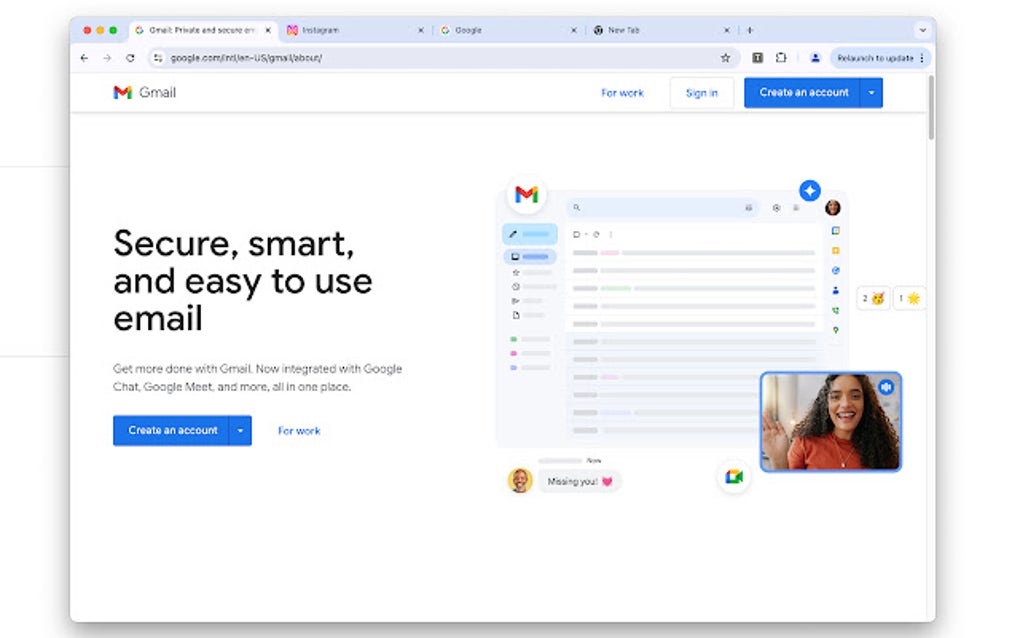The width and height of the screenshot is (1020, 638).
Task: Bookmark the page with the star icon
Action: pyautogui.click(x=726, y=57)
